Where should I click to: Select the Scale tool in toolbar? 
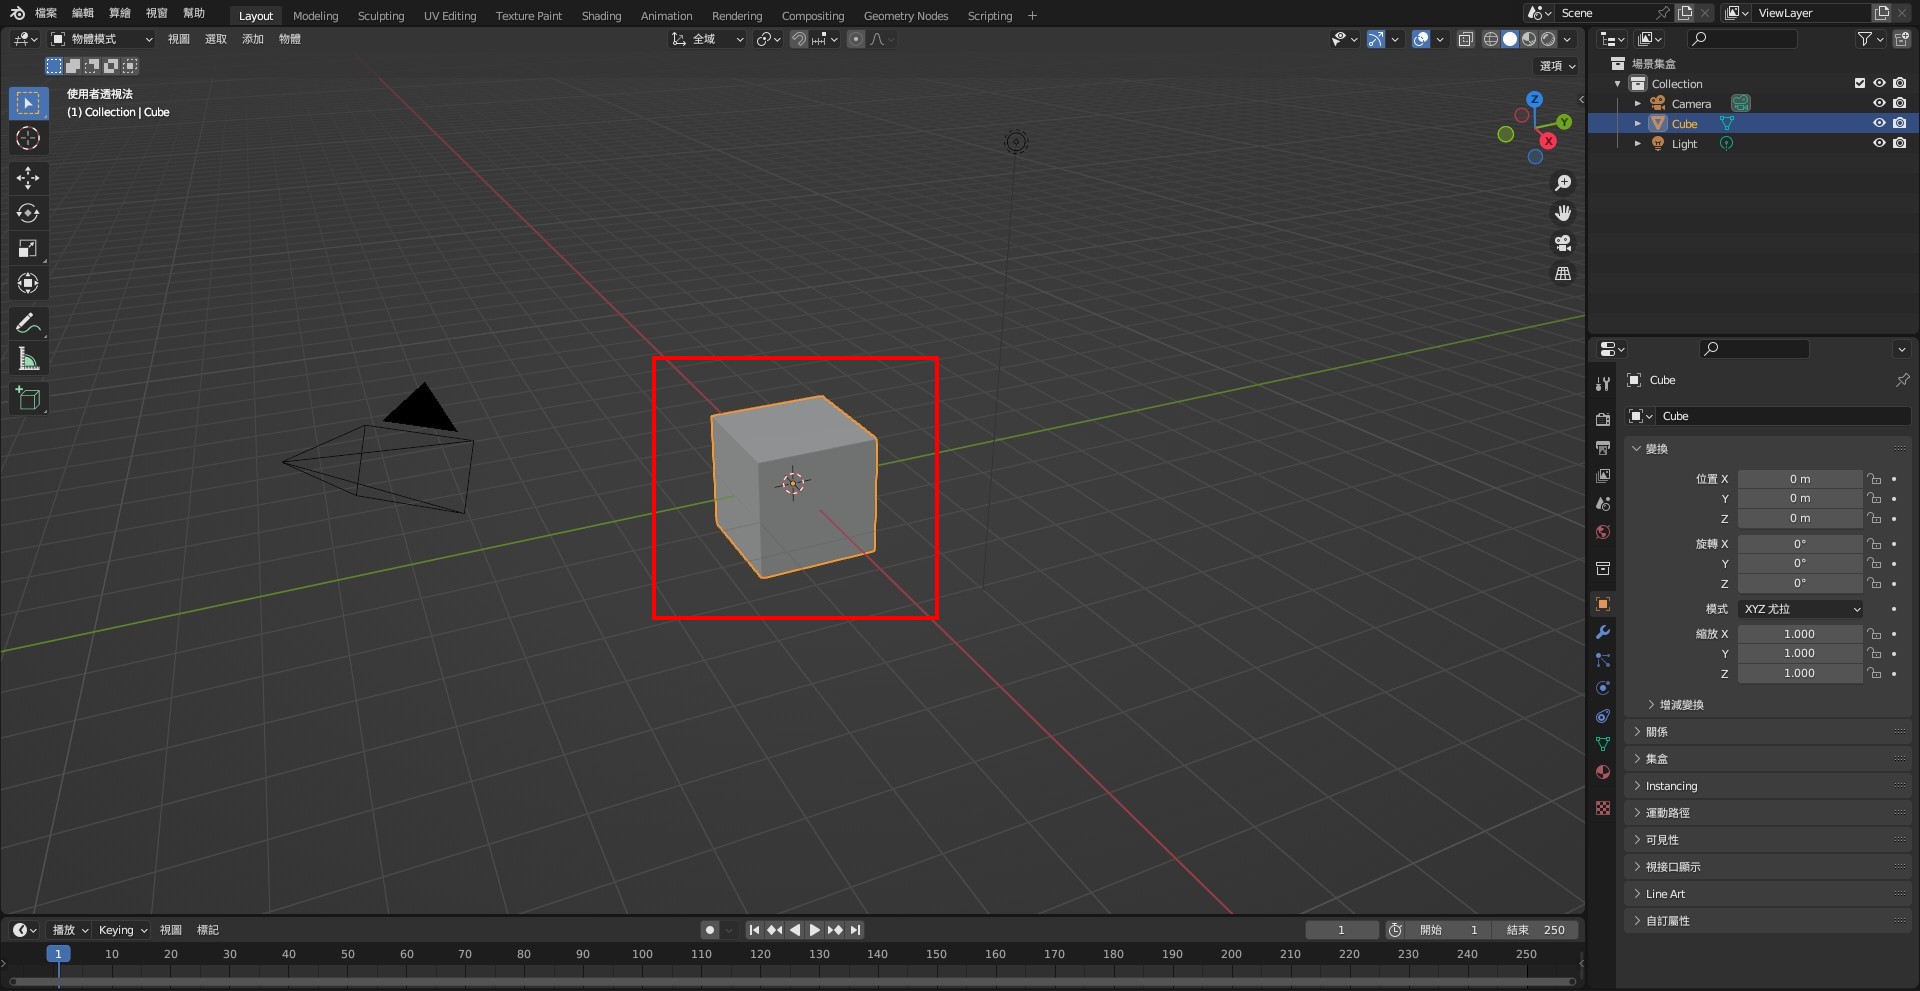click(28, 248)
